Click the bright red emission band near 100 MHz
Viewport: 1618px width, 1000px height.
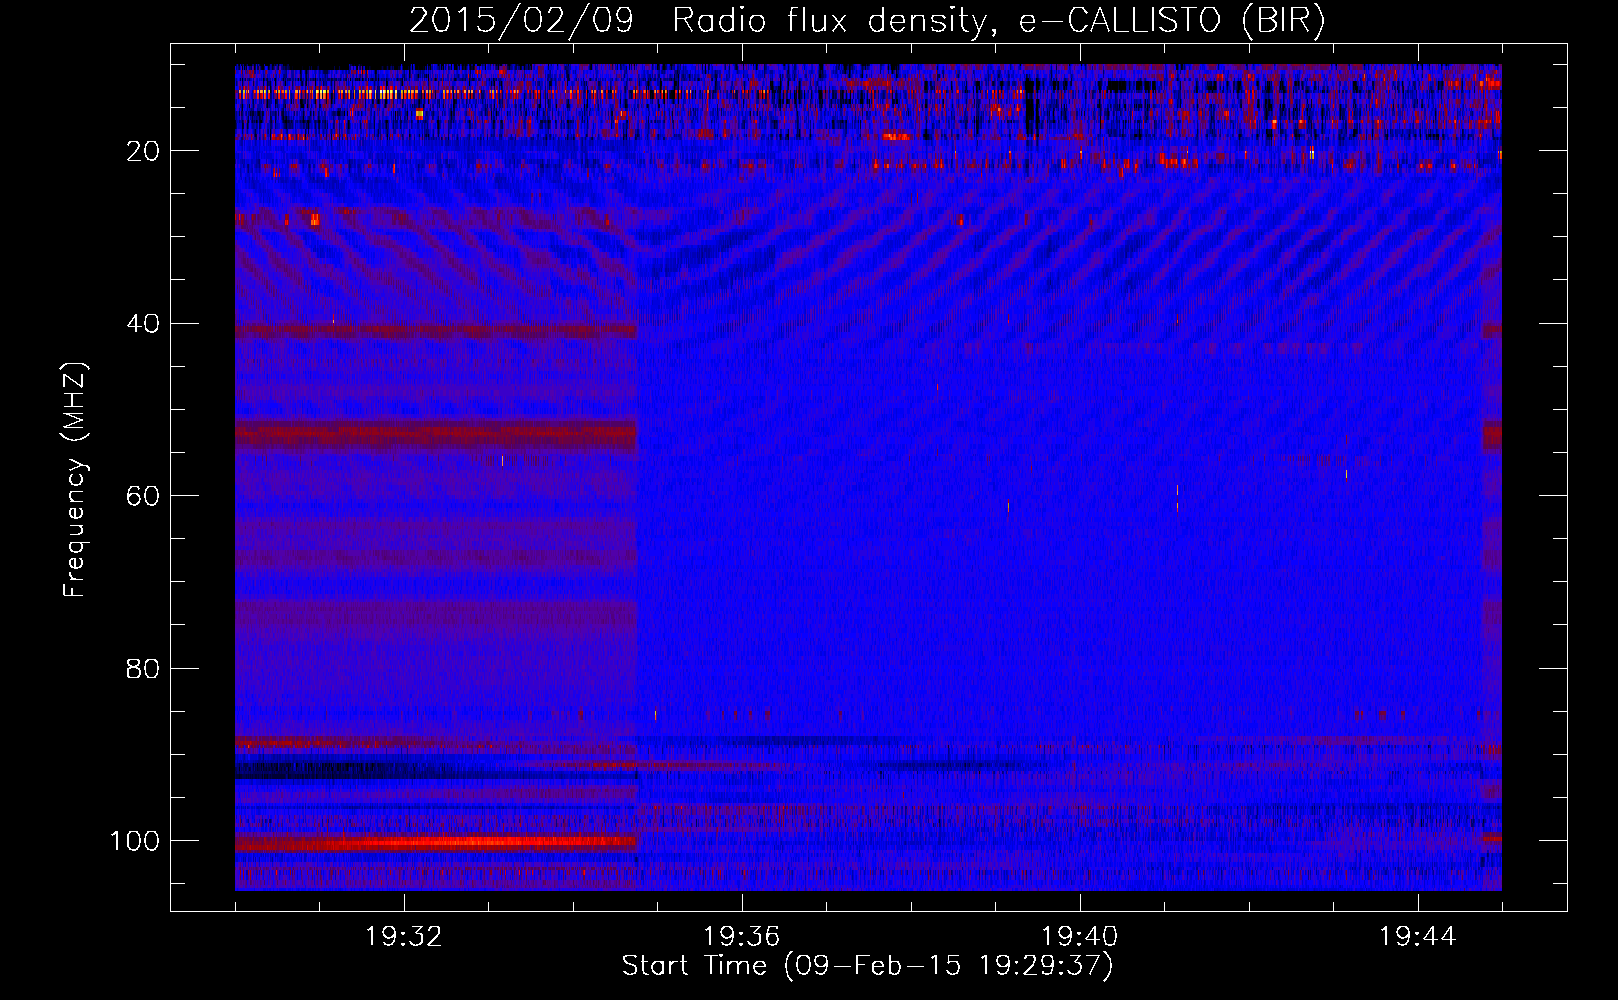437,843
